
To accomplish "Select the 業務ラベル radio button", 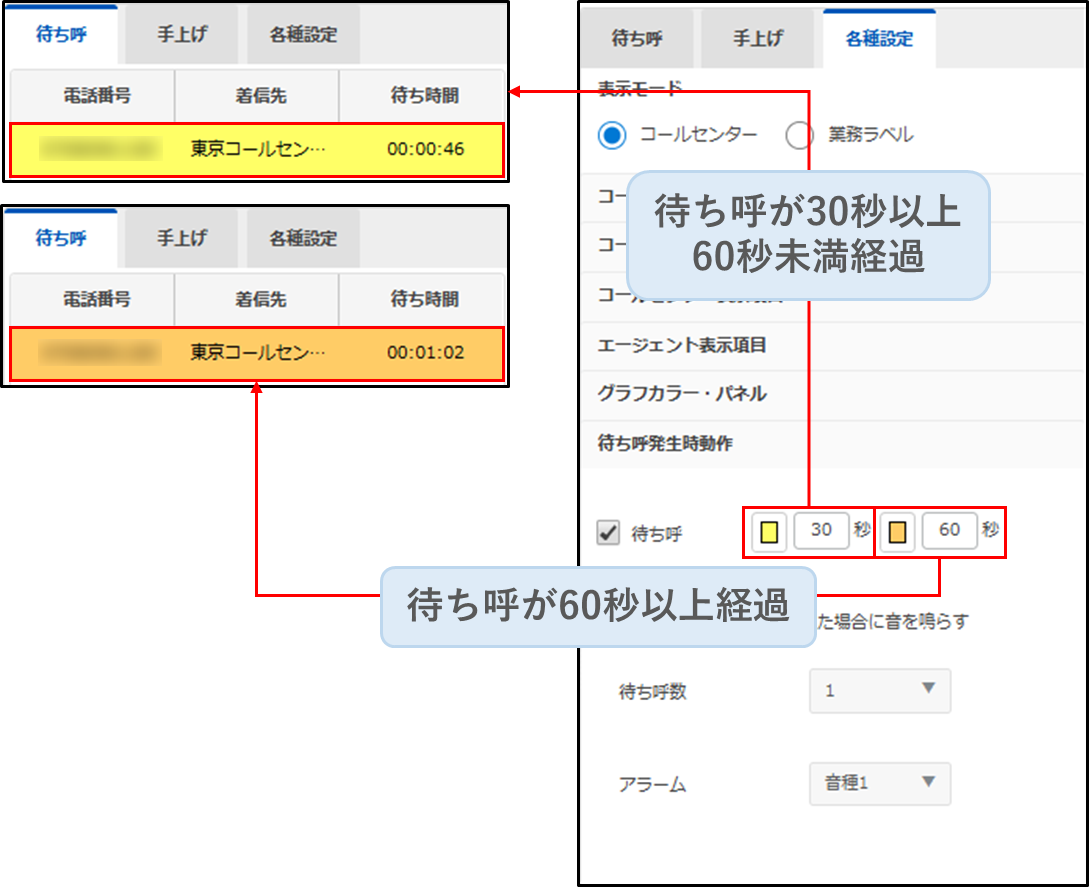I will coord(799,135).
